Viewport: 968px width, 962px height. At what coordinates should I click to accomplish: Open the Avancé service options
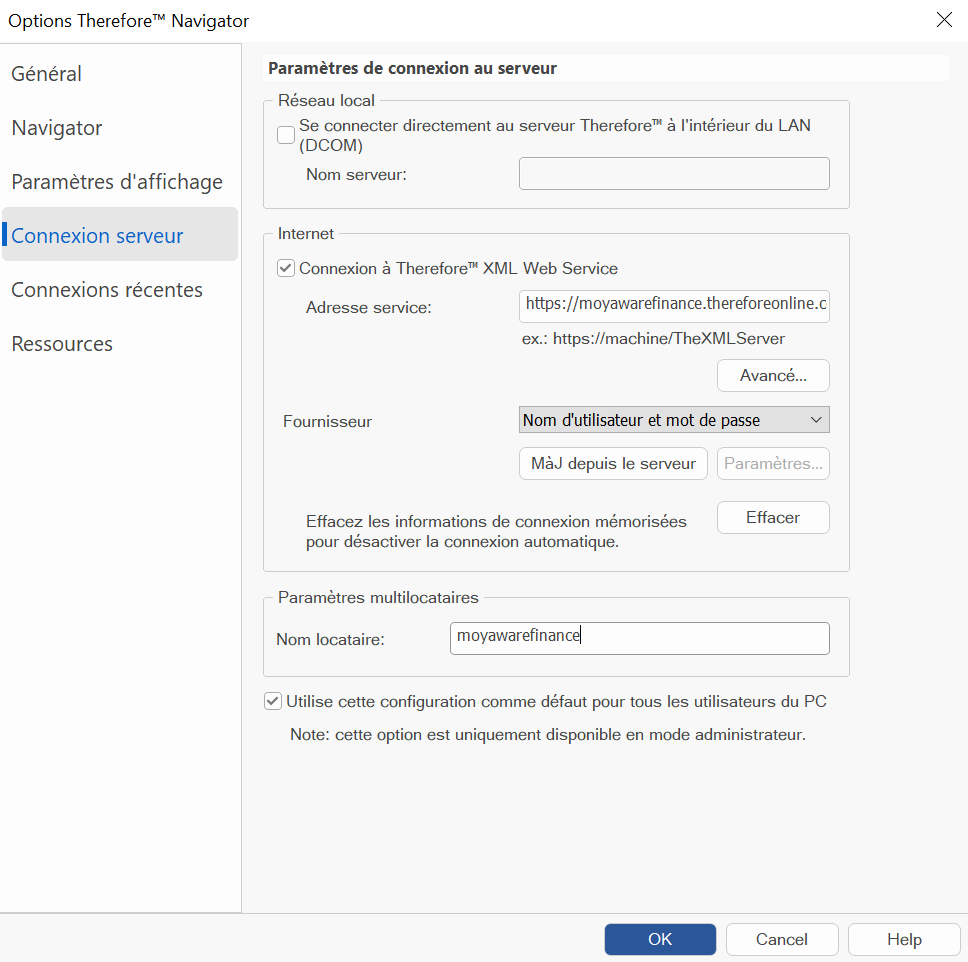[772, 375]
